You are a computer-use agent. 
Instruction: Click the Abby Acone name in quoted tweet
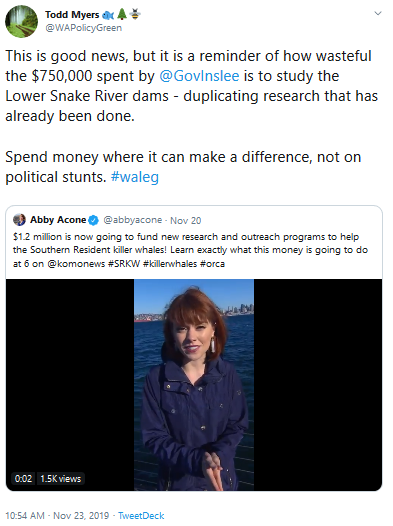(x=58, y=220)
